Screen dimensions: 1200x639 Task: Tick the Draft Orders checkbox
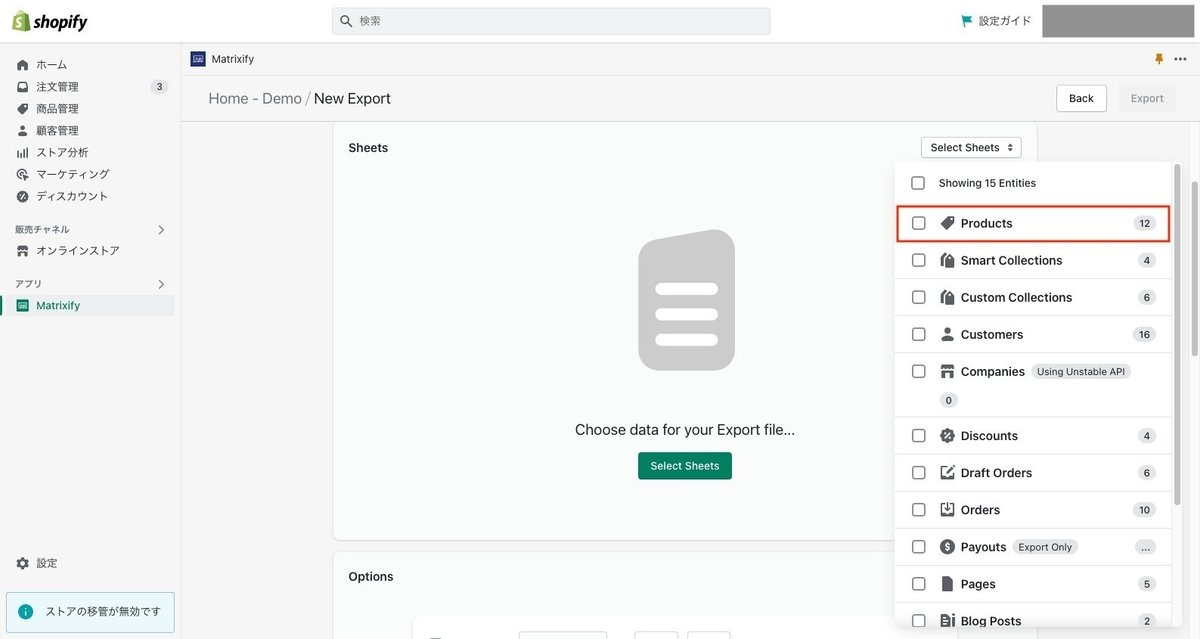click(917, 472)
